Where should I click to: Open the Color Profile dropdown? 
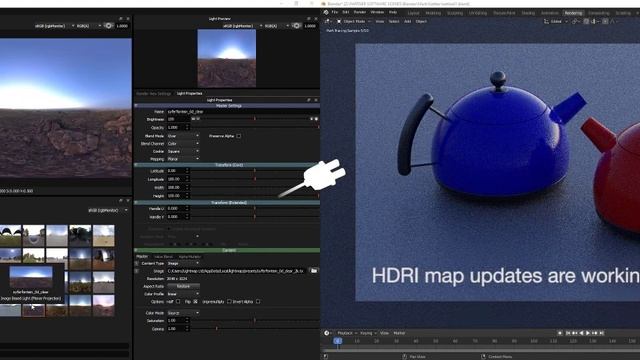(x=183, y=294)
